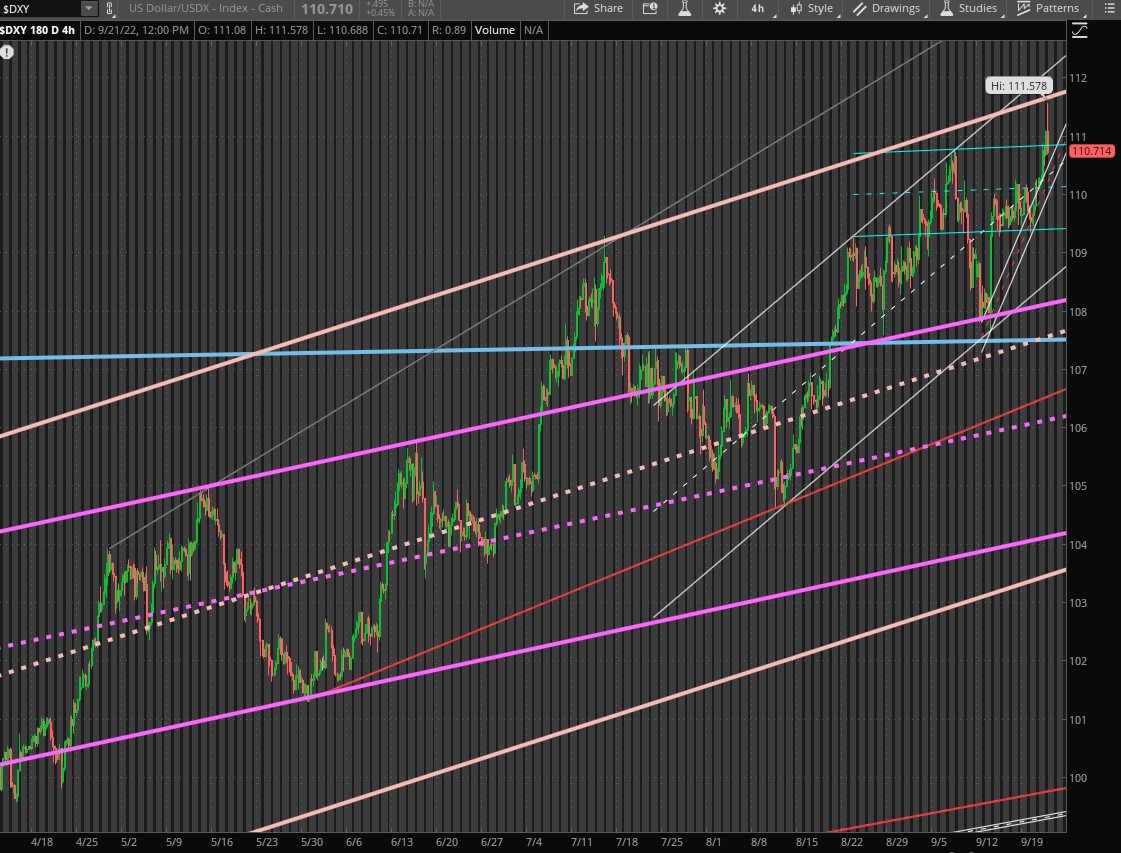Click the 7/11 date axis label
Image resolution: width=1121 pixels, height=853 pixels.
582,842
